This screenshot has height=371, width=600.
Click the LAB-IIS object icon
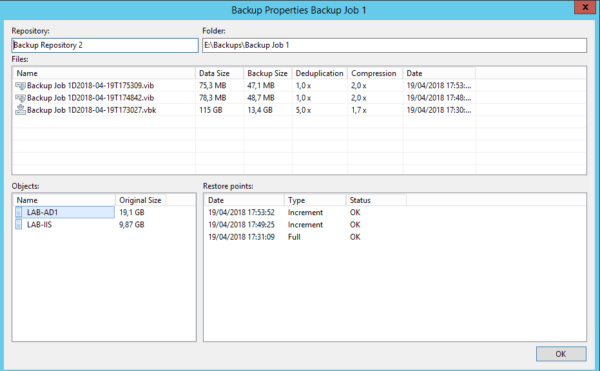[x=19, y=225]
